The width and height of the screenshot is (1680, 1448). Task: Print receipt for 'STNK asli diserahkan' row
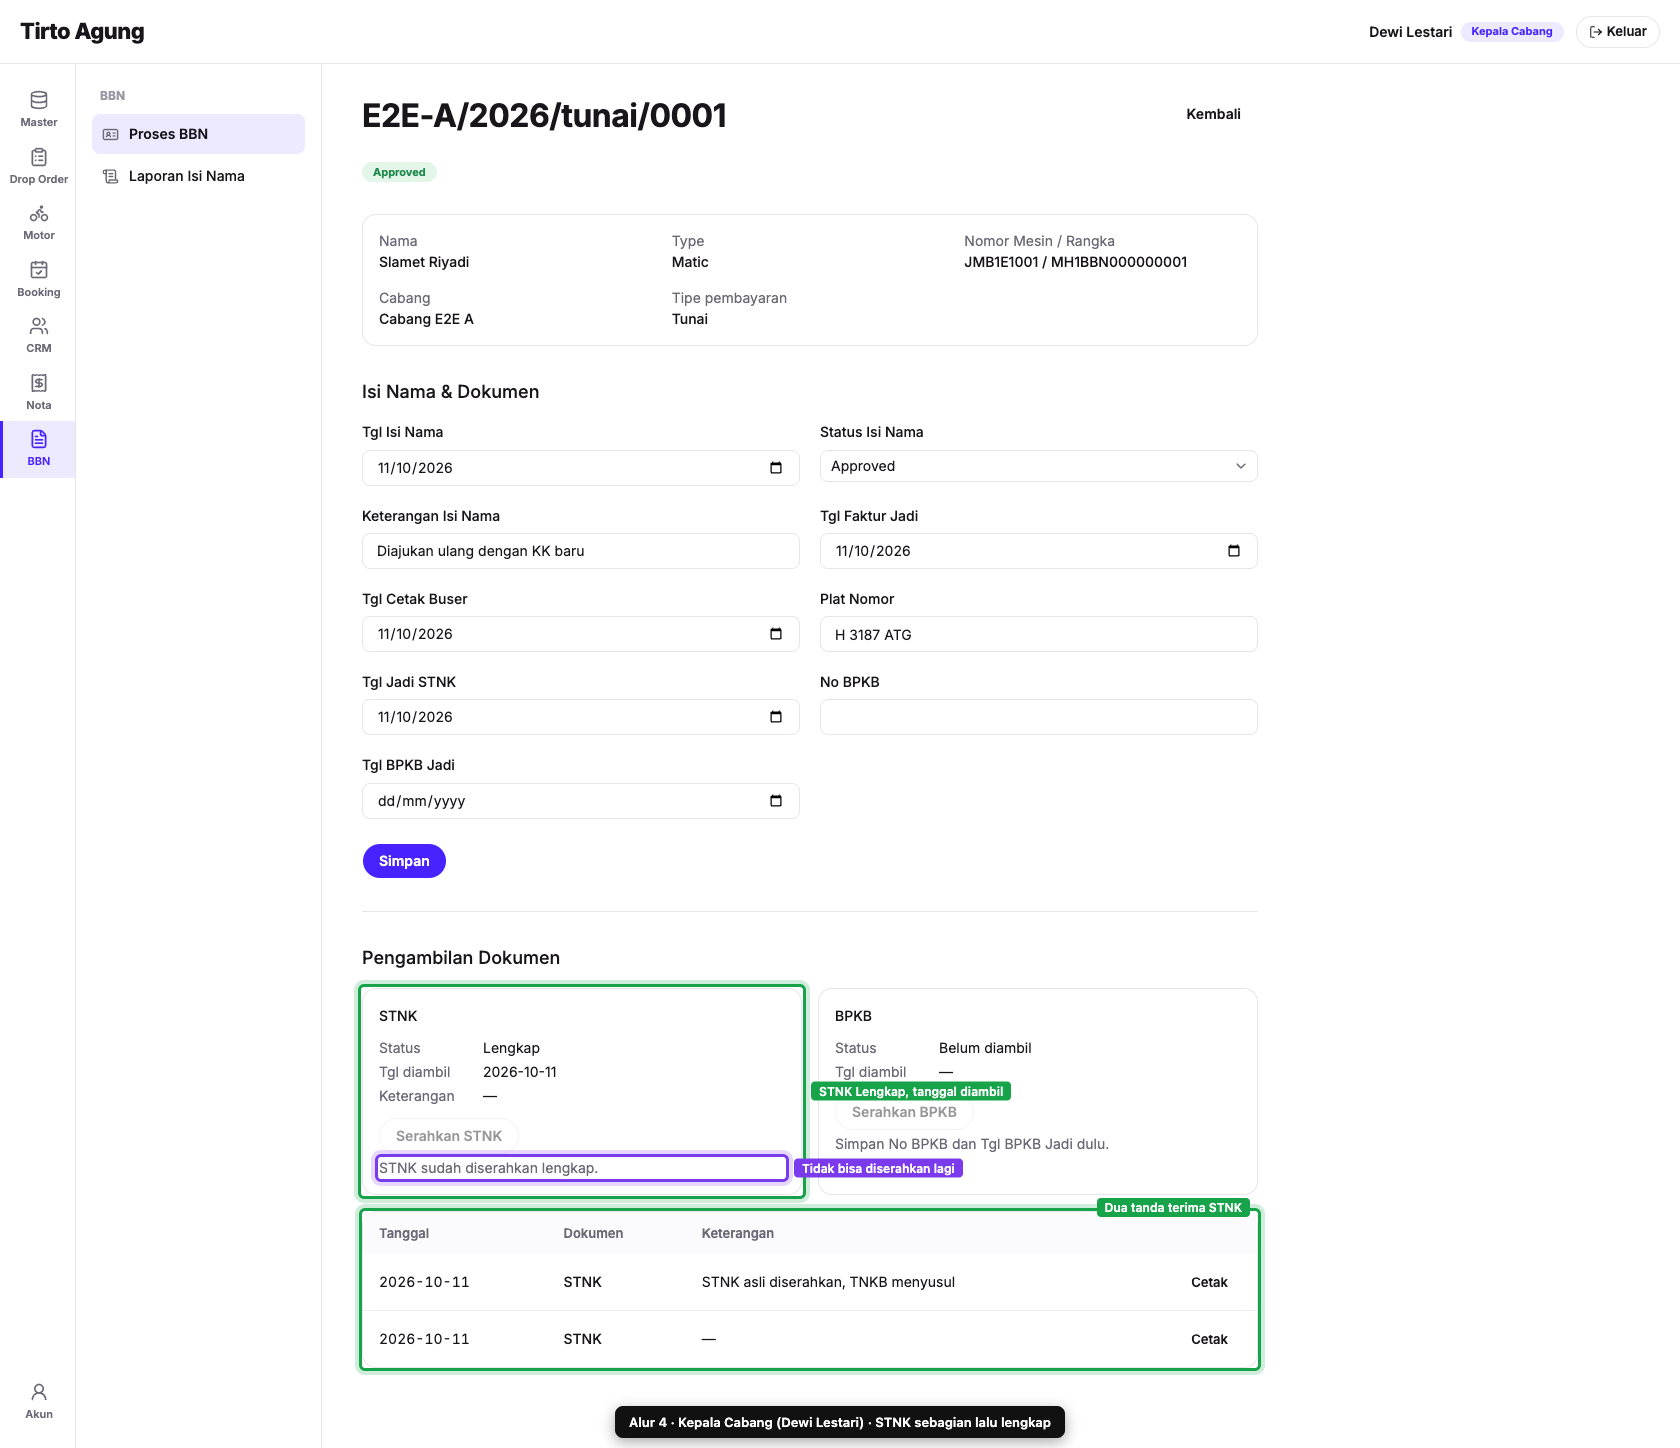(x=1209, y=1282)
